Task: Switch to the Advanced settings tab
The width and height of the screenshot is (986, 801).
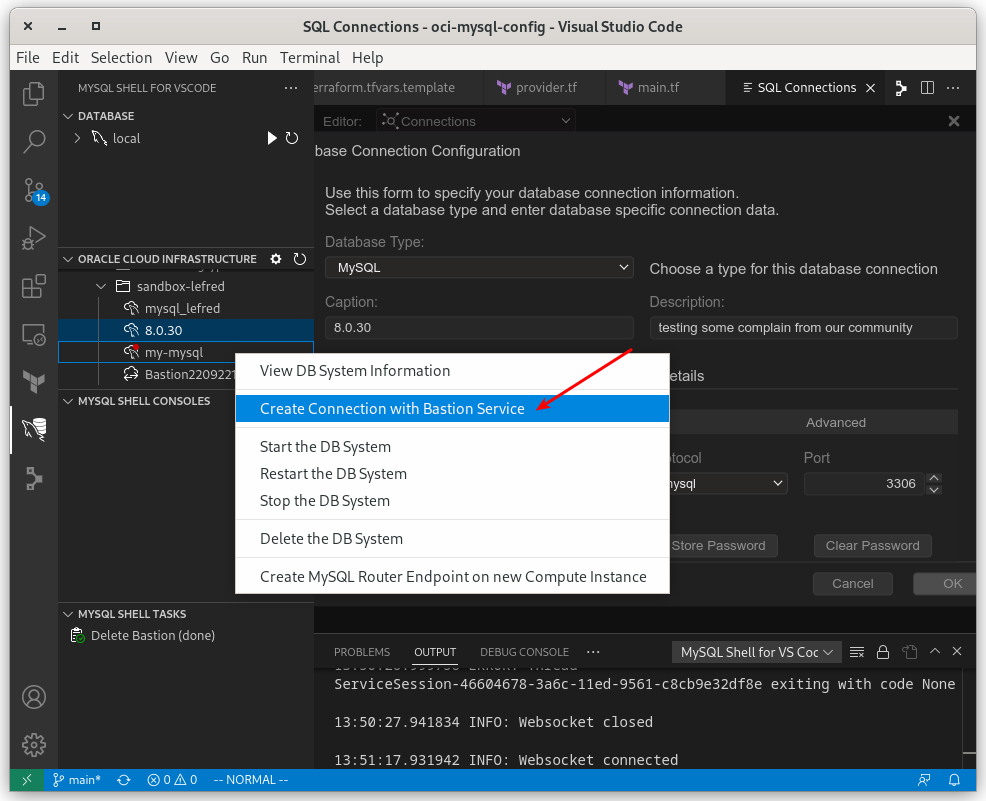Action: [835, 423]
